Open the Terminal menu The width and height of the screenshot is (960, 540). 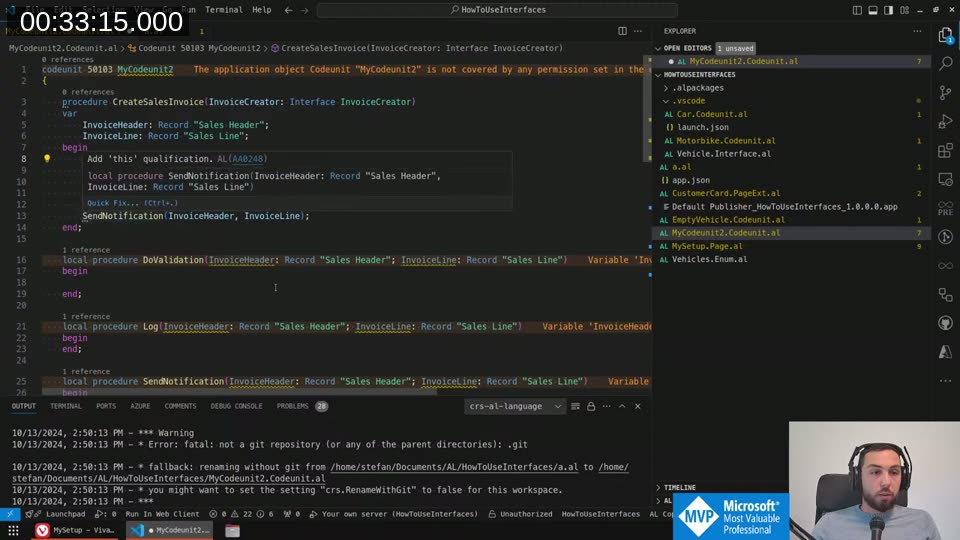pyautogui.click(x=223, y=10)
